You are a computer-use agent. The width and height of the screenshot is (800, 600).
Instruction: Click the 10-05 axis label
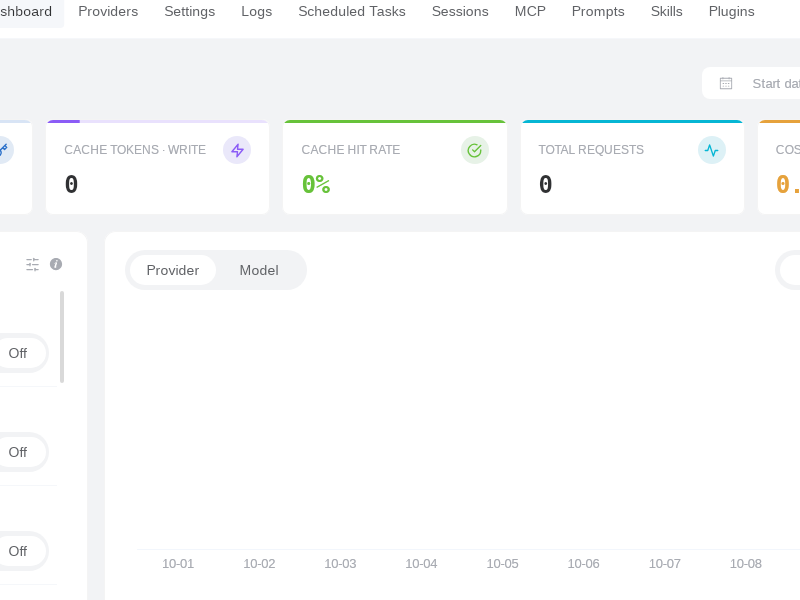(502, 564)
